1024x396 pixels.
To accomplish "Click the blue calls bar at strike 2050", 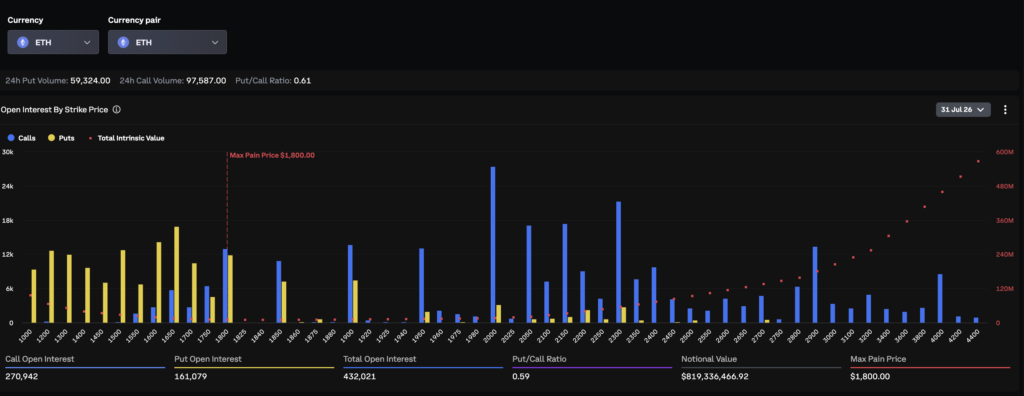I will [529, 274].
